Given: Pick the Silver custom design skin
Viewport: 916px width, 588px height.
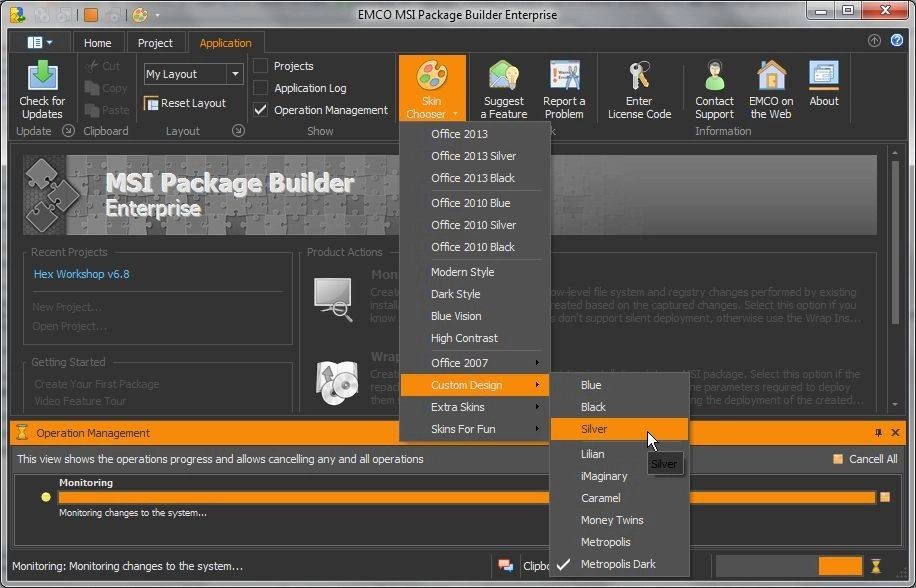Looking at the screenshot, I should point(619,429).
